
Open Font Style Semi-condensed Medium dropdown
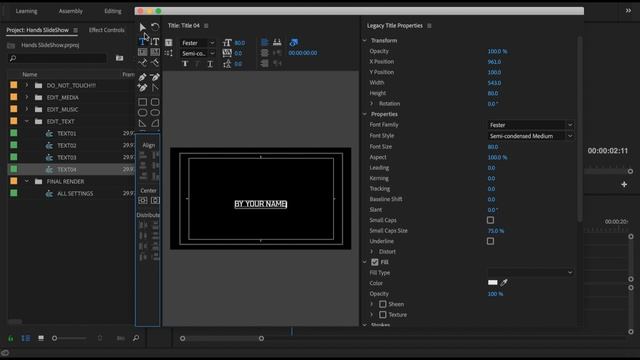pos(531,136)
